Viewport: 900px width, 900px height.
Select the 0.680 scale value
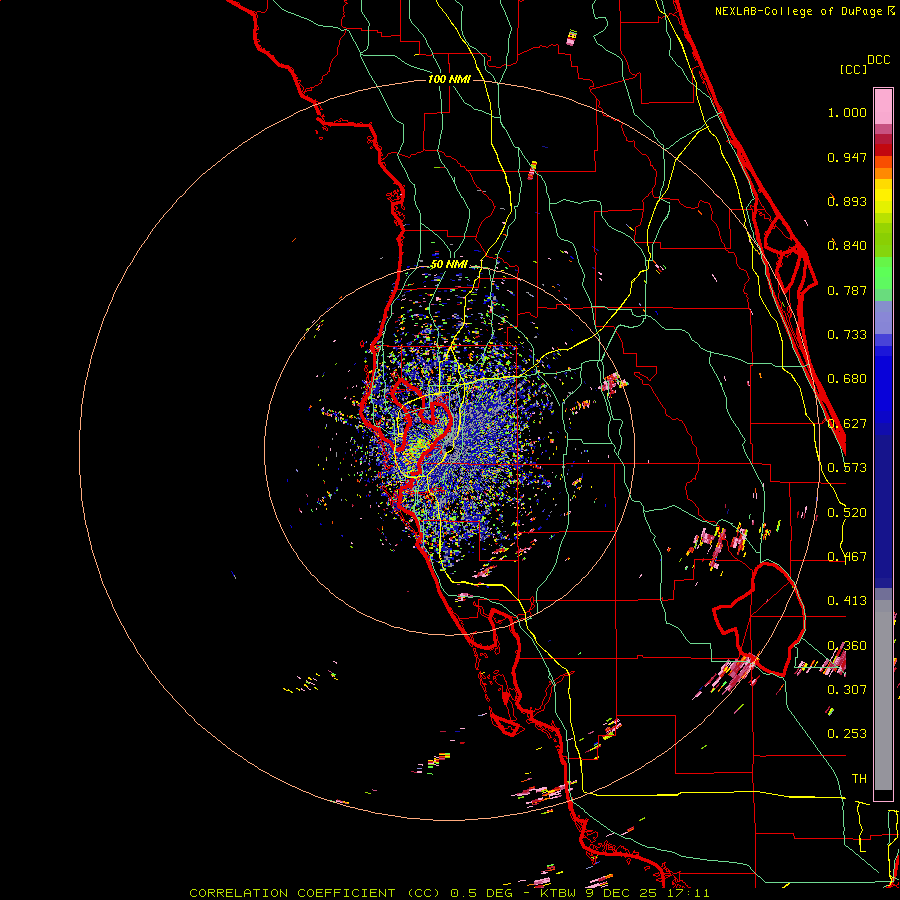point(847,379)
